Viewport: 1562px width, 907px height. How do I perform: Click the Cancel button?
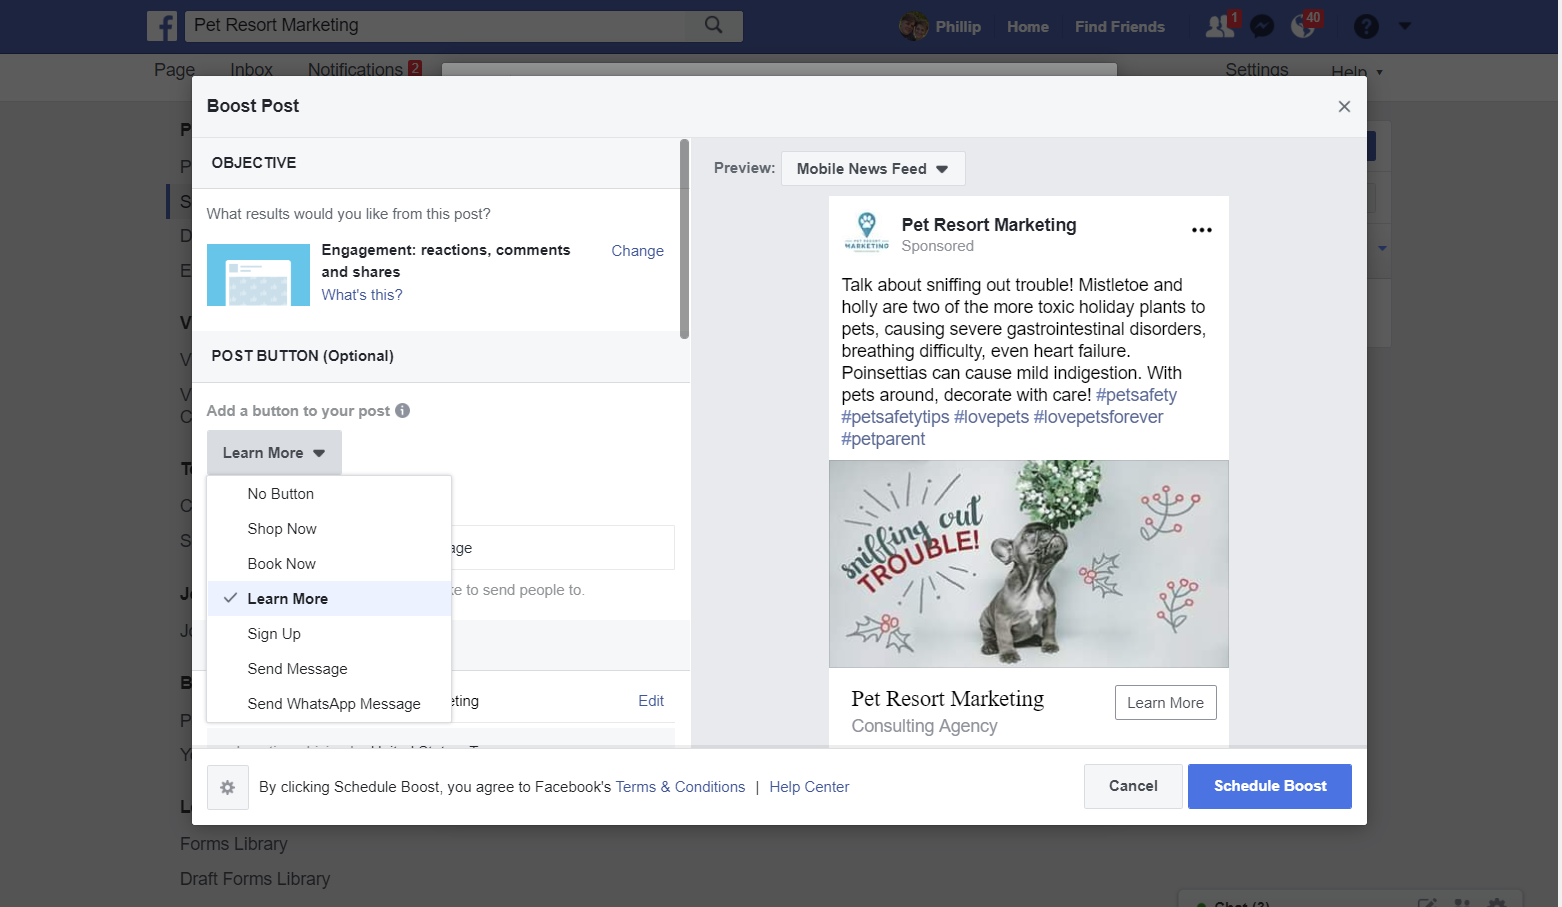coord(1133,786)
